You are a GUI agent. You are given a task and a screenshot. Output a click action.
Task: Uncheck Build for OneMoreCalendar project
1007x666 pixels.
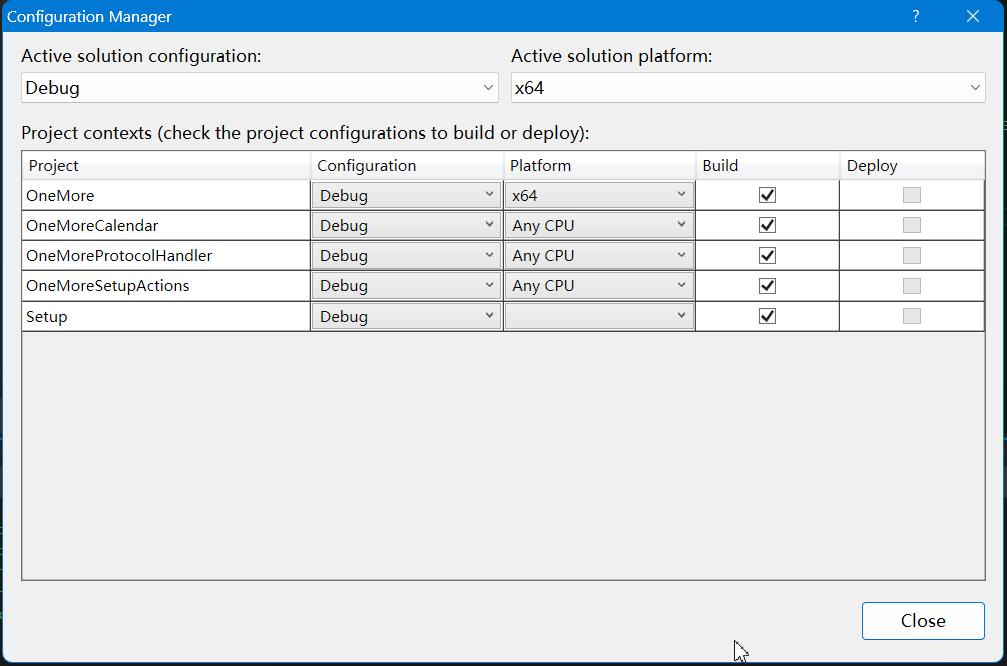(x=767, y=225)
